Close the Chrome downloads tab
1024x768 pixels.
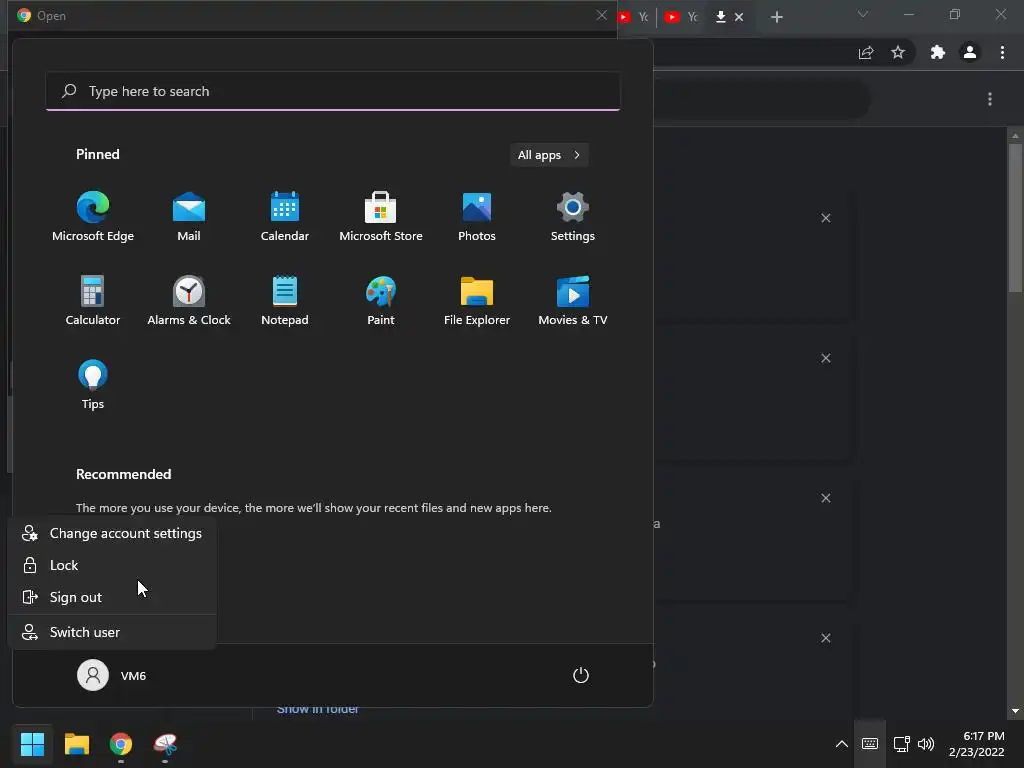click(x=739, y=17)
